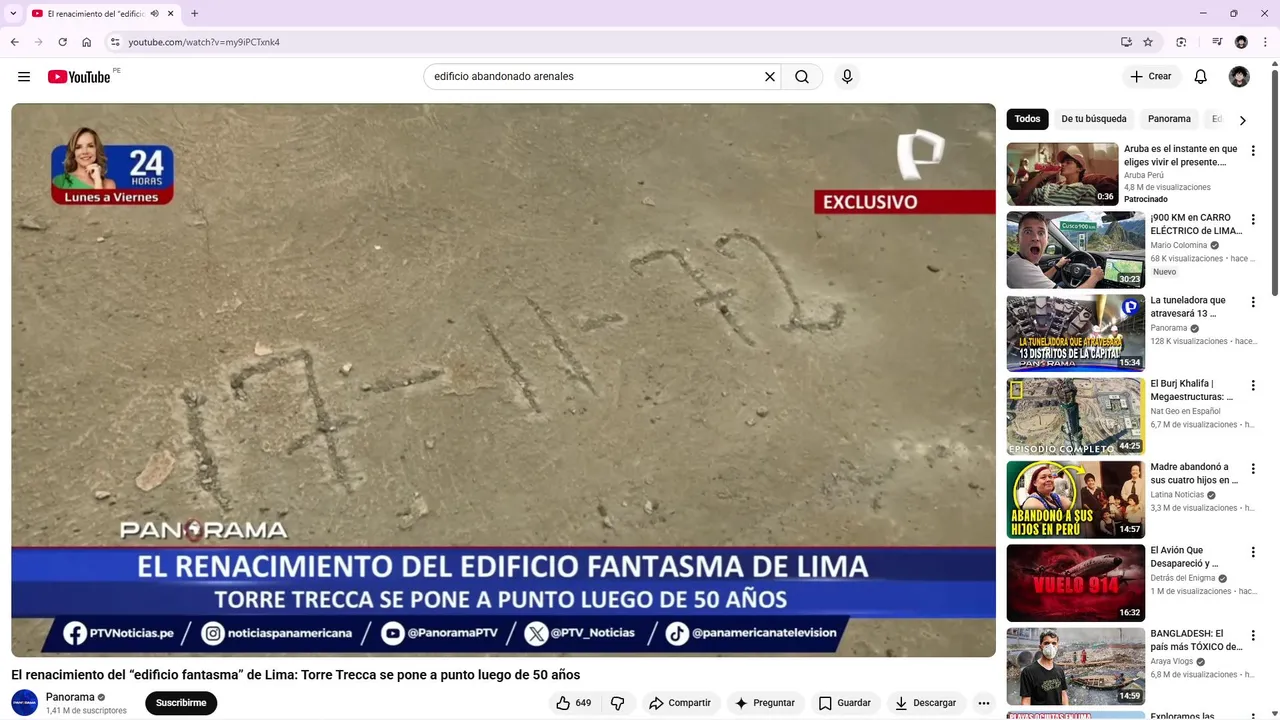Click the title El Avión Que Desapareció
This screenshot has height=720, width=1280.
click(x=1184, y=557)
